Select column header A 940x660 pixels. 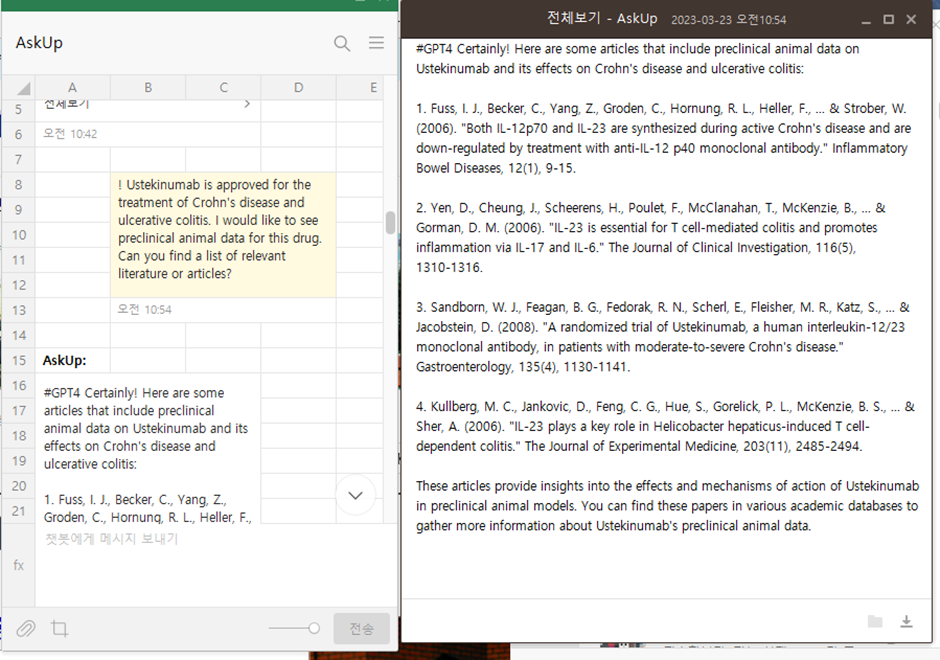tap(73, 88)
